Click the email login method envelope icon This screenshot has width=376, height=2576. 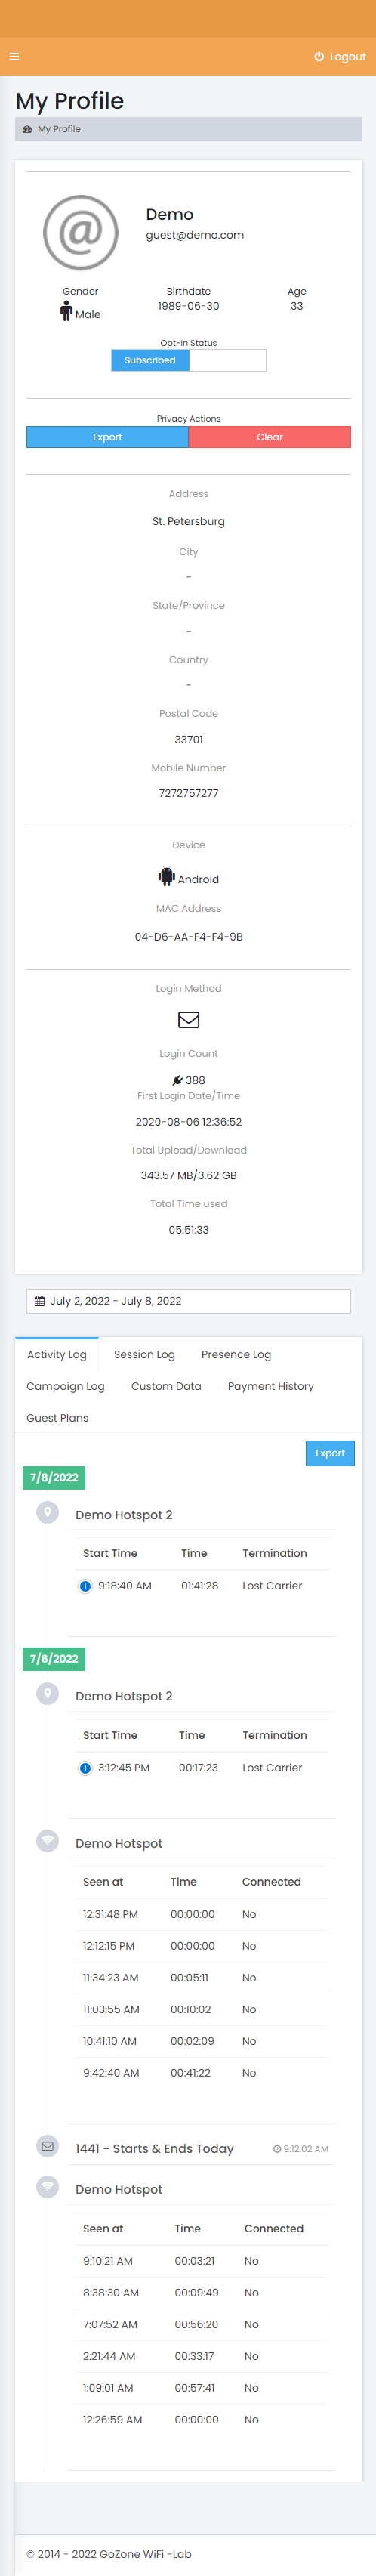click(x=188, y=1019)
